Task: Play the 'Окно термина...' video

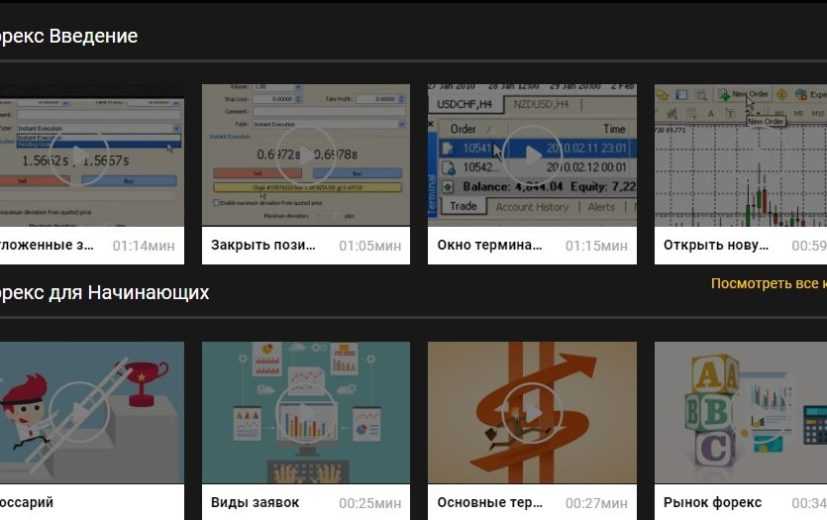Action: 532,155
